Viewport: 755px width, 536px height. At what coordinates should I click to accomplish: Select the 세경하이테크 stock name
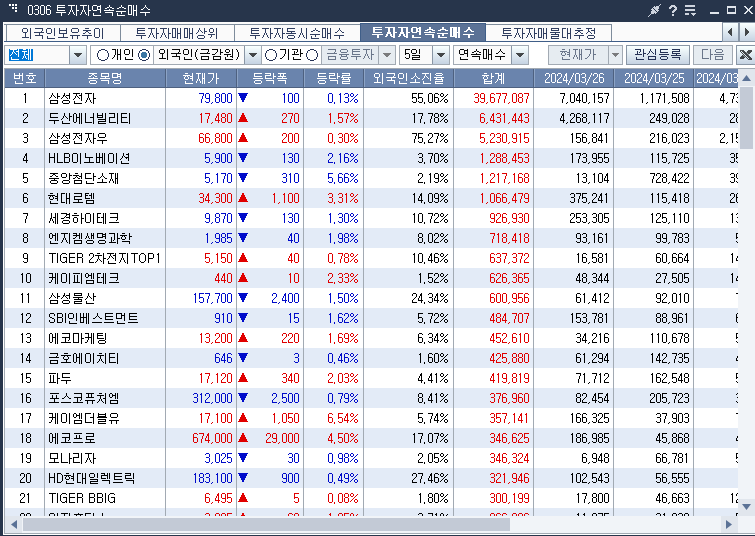point(84,218)
